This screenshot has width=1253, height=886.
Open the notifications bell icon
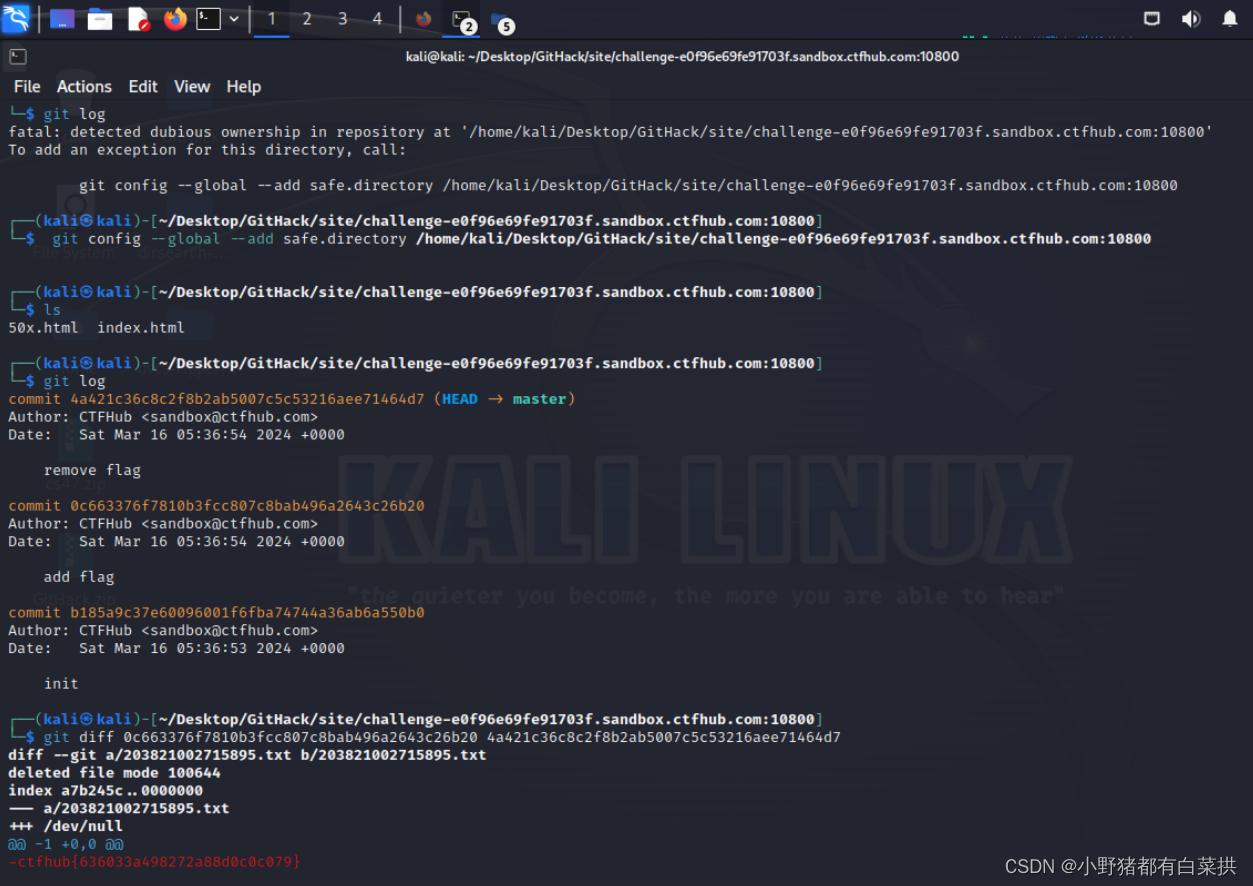tap(1230, 18)
